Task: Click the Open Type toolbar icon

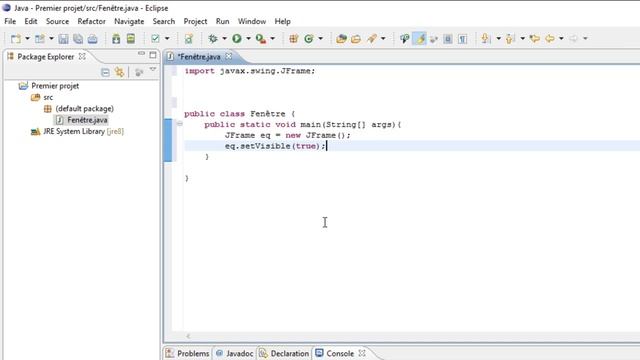Action: click(x=341, y=39)
